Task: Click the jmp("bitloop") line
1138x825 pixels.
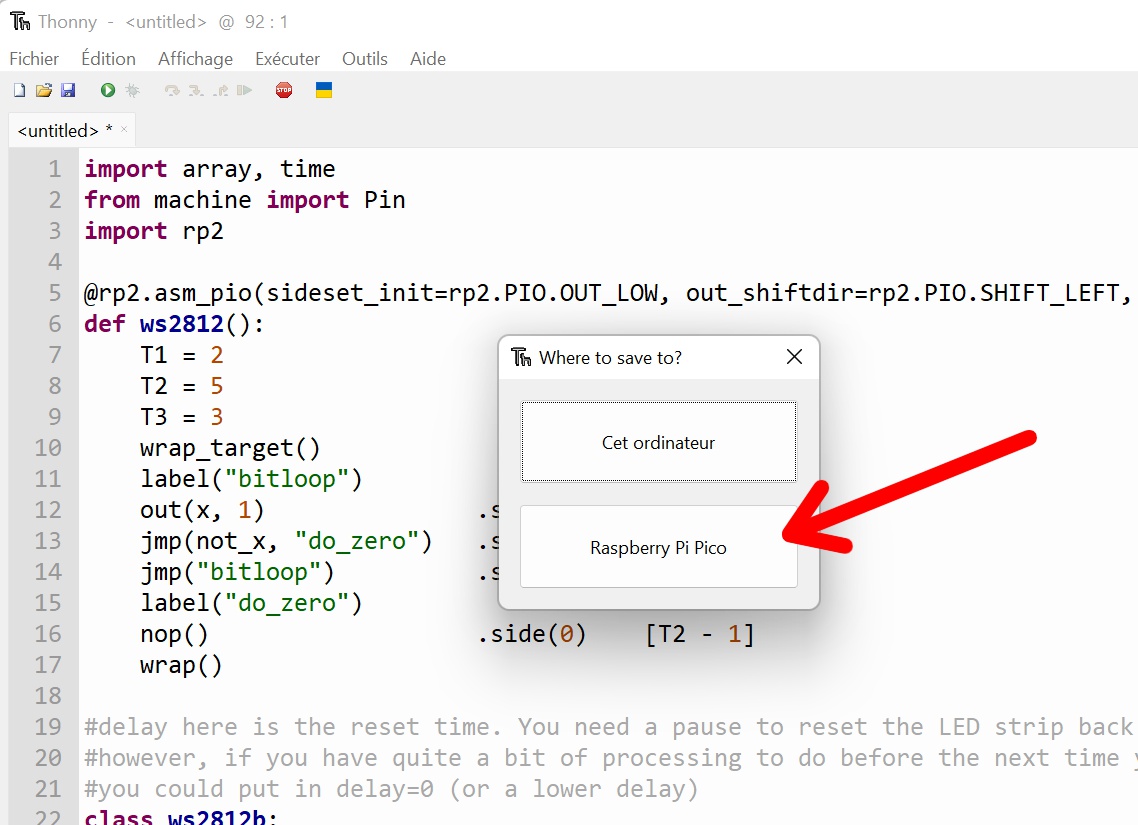Action: 237,572
